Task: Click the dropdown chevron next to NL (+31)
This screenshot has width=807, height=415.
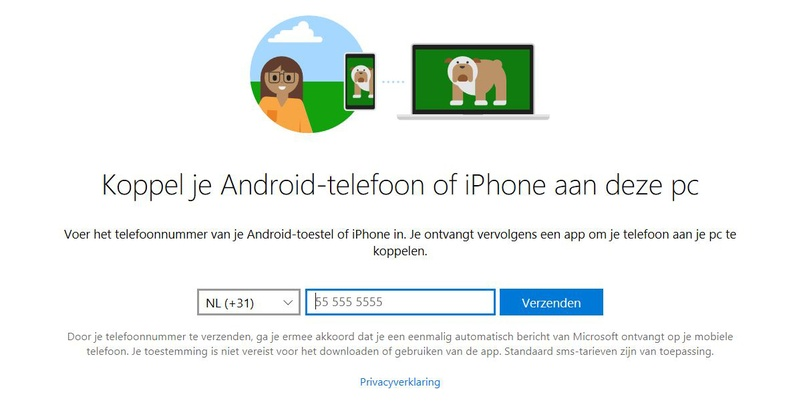Action: 288,303
